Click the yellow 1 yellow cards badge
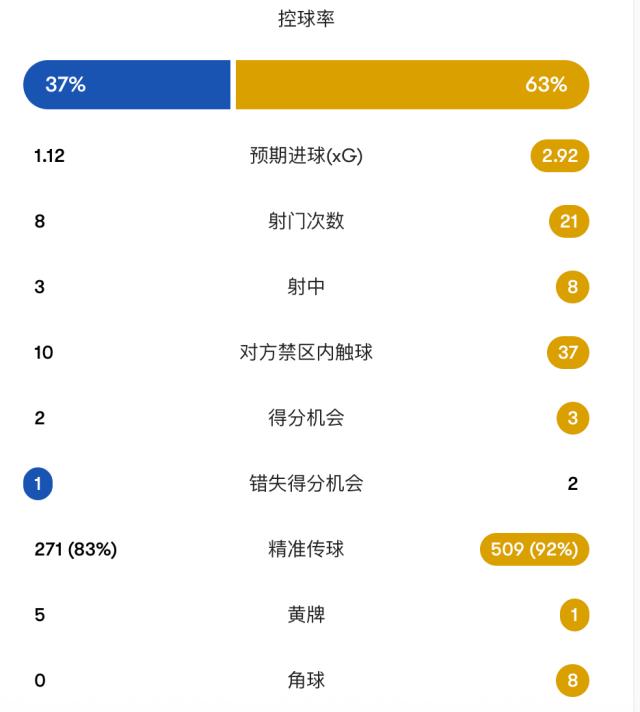Image resolution: width=640 pixels, height=712 pixels. coord(574,615)
